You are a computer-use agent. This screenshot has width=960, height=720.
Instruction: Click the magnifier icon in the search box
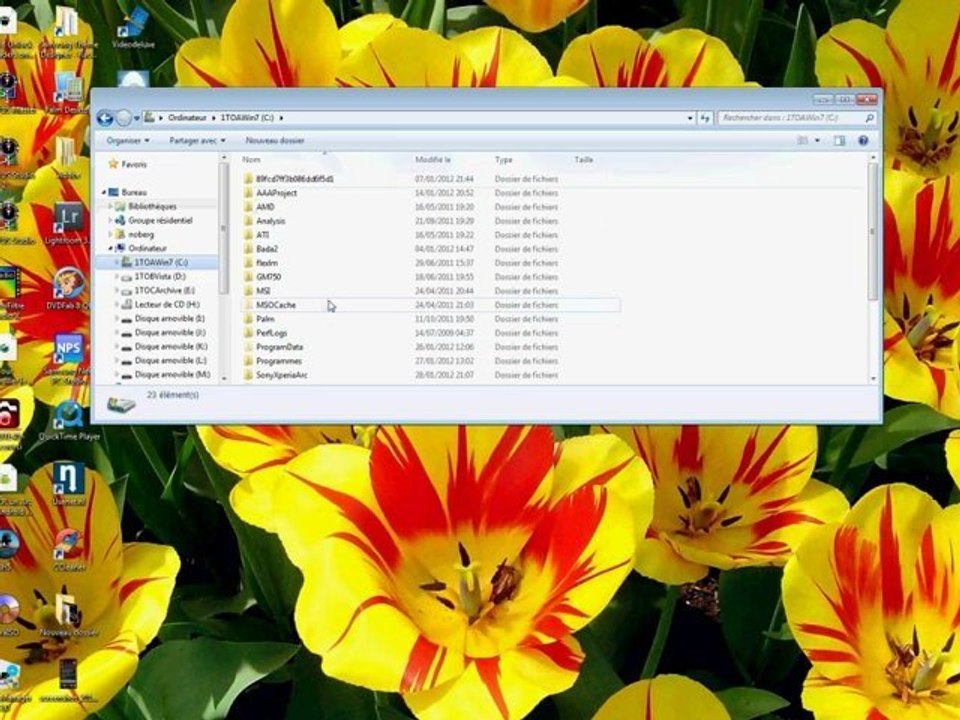click(x=869, y=118)
